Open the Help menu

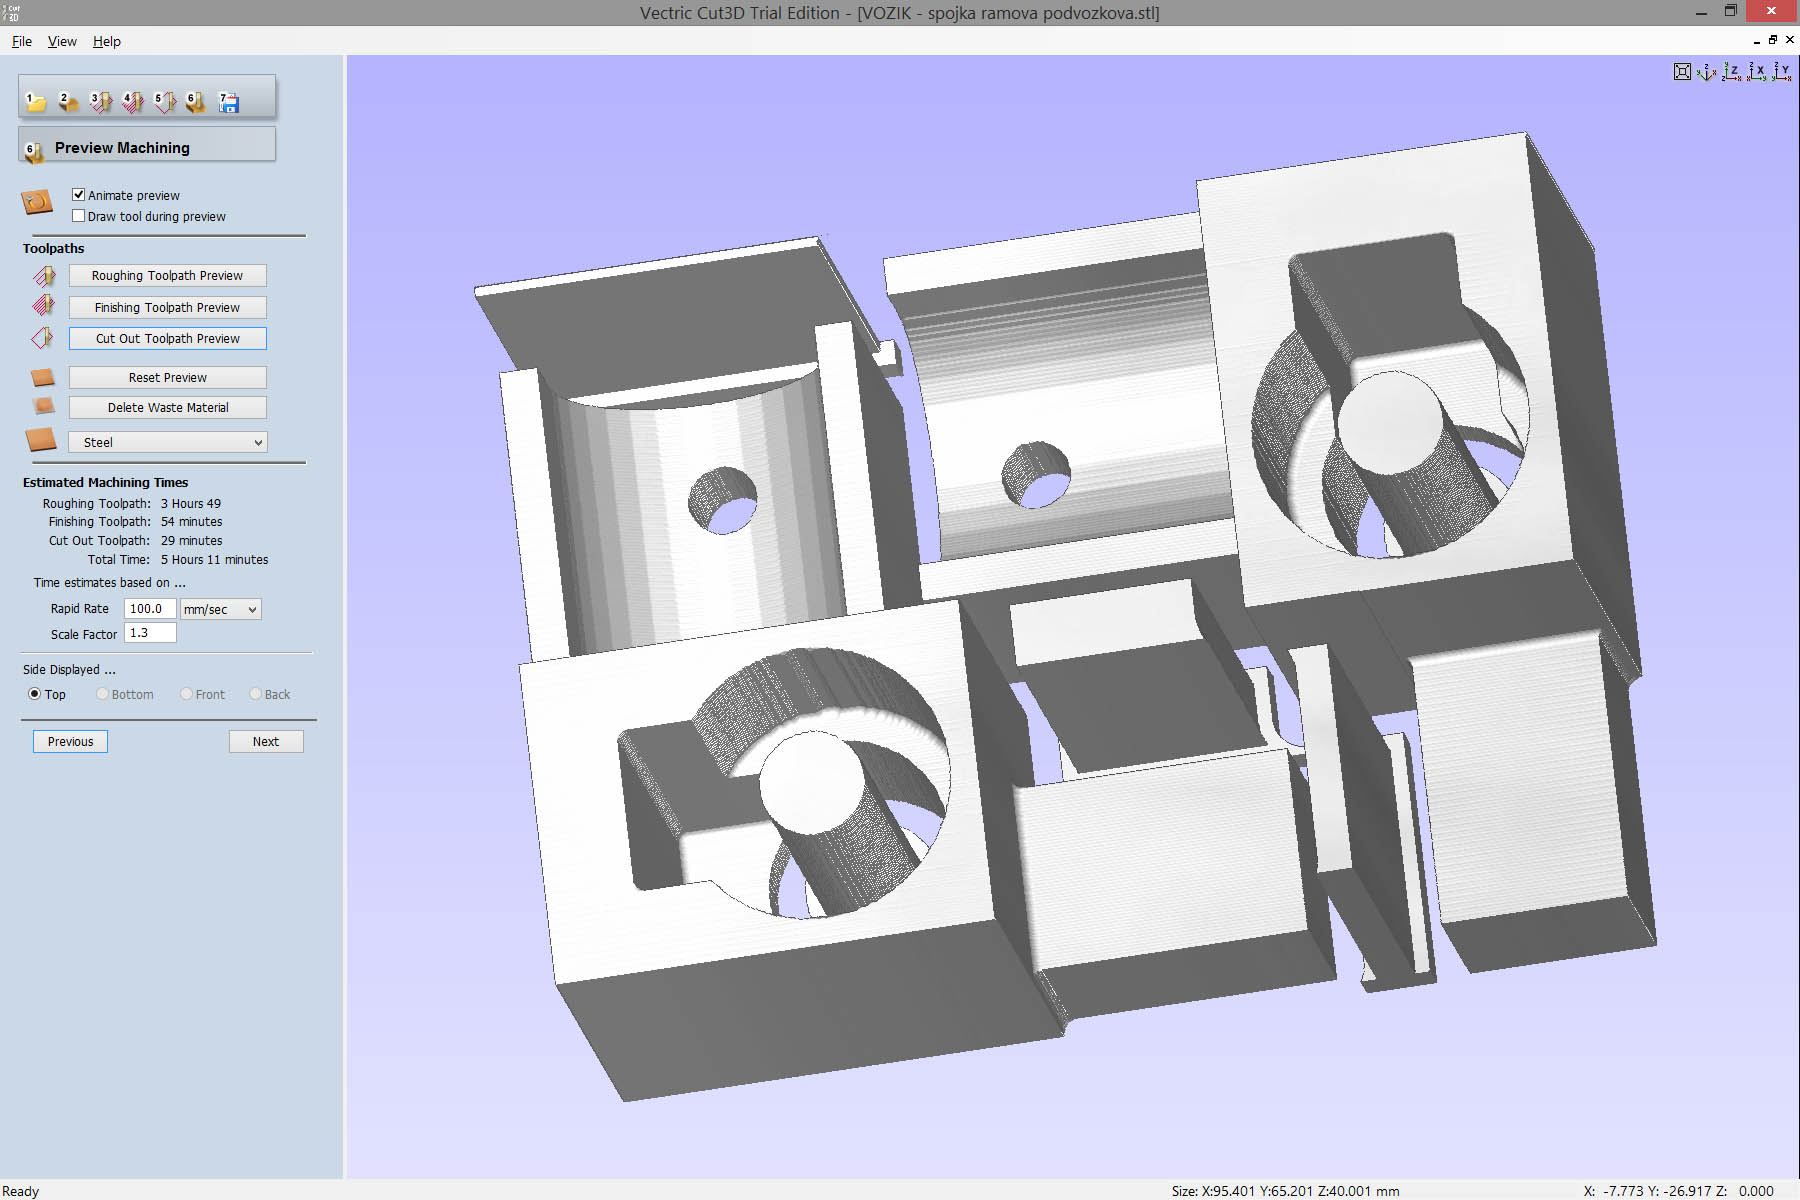[x=107, y=41]
